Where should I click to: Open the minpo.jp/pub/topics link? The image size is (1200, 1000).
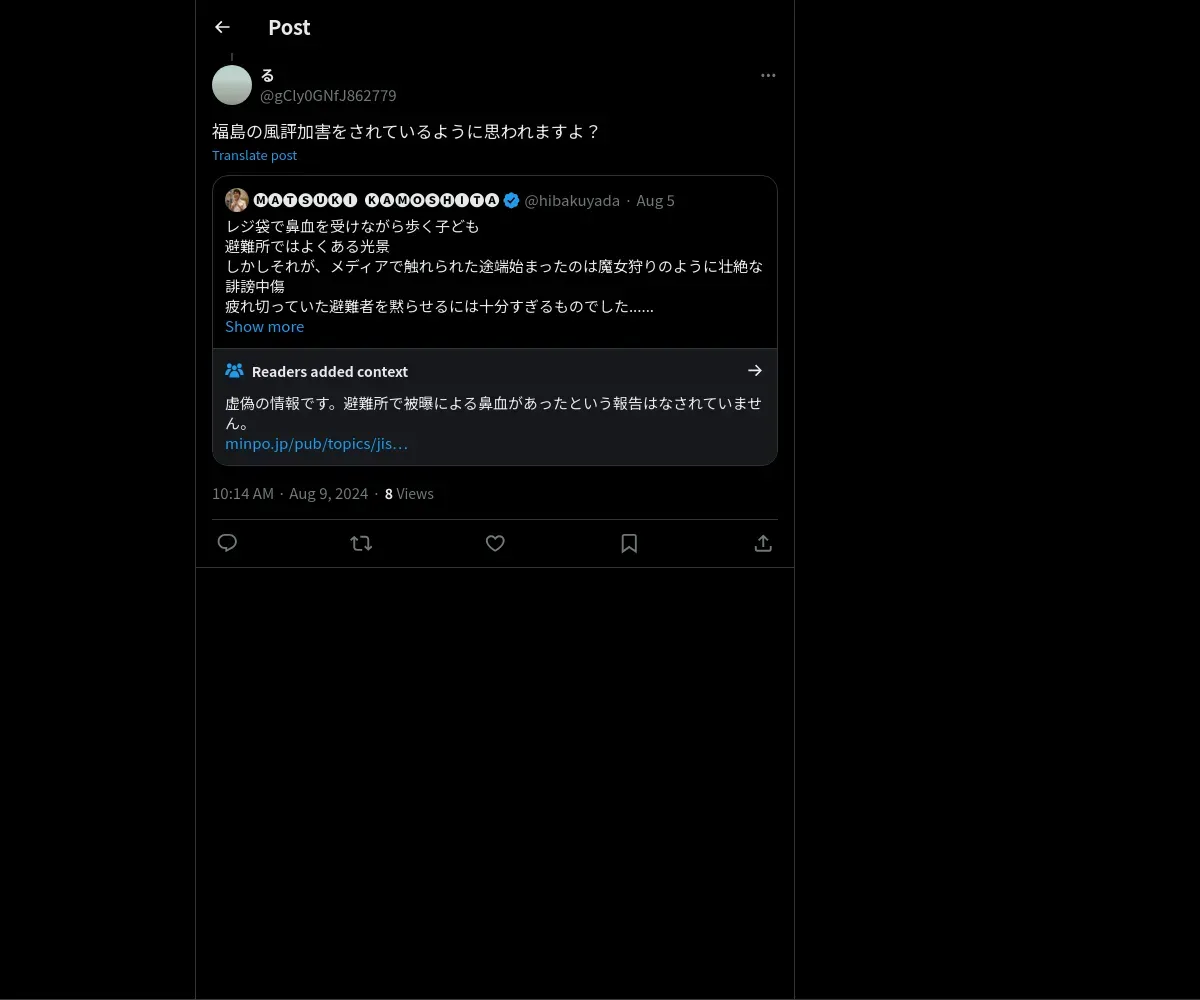tap(316, 443)
